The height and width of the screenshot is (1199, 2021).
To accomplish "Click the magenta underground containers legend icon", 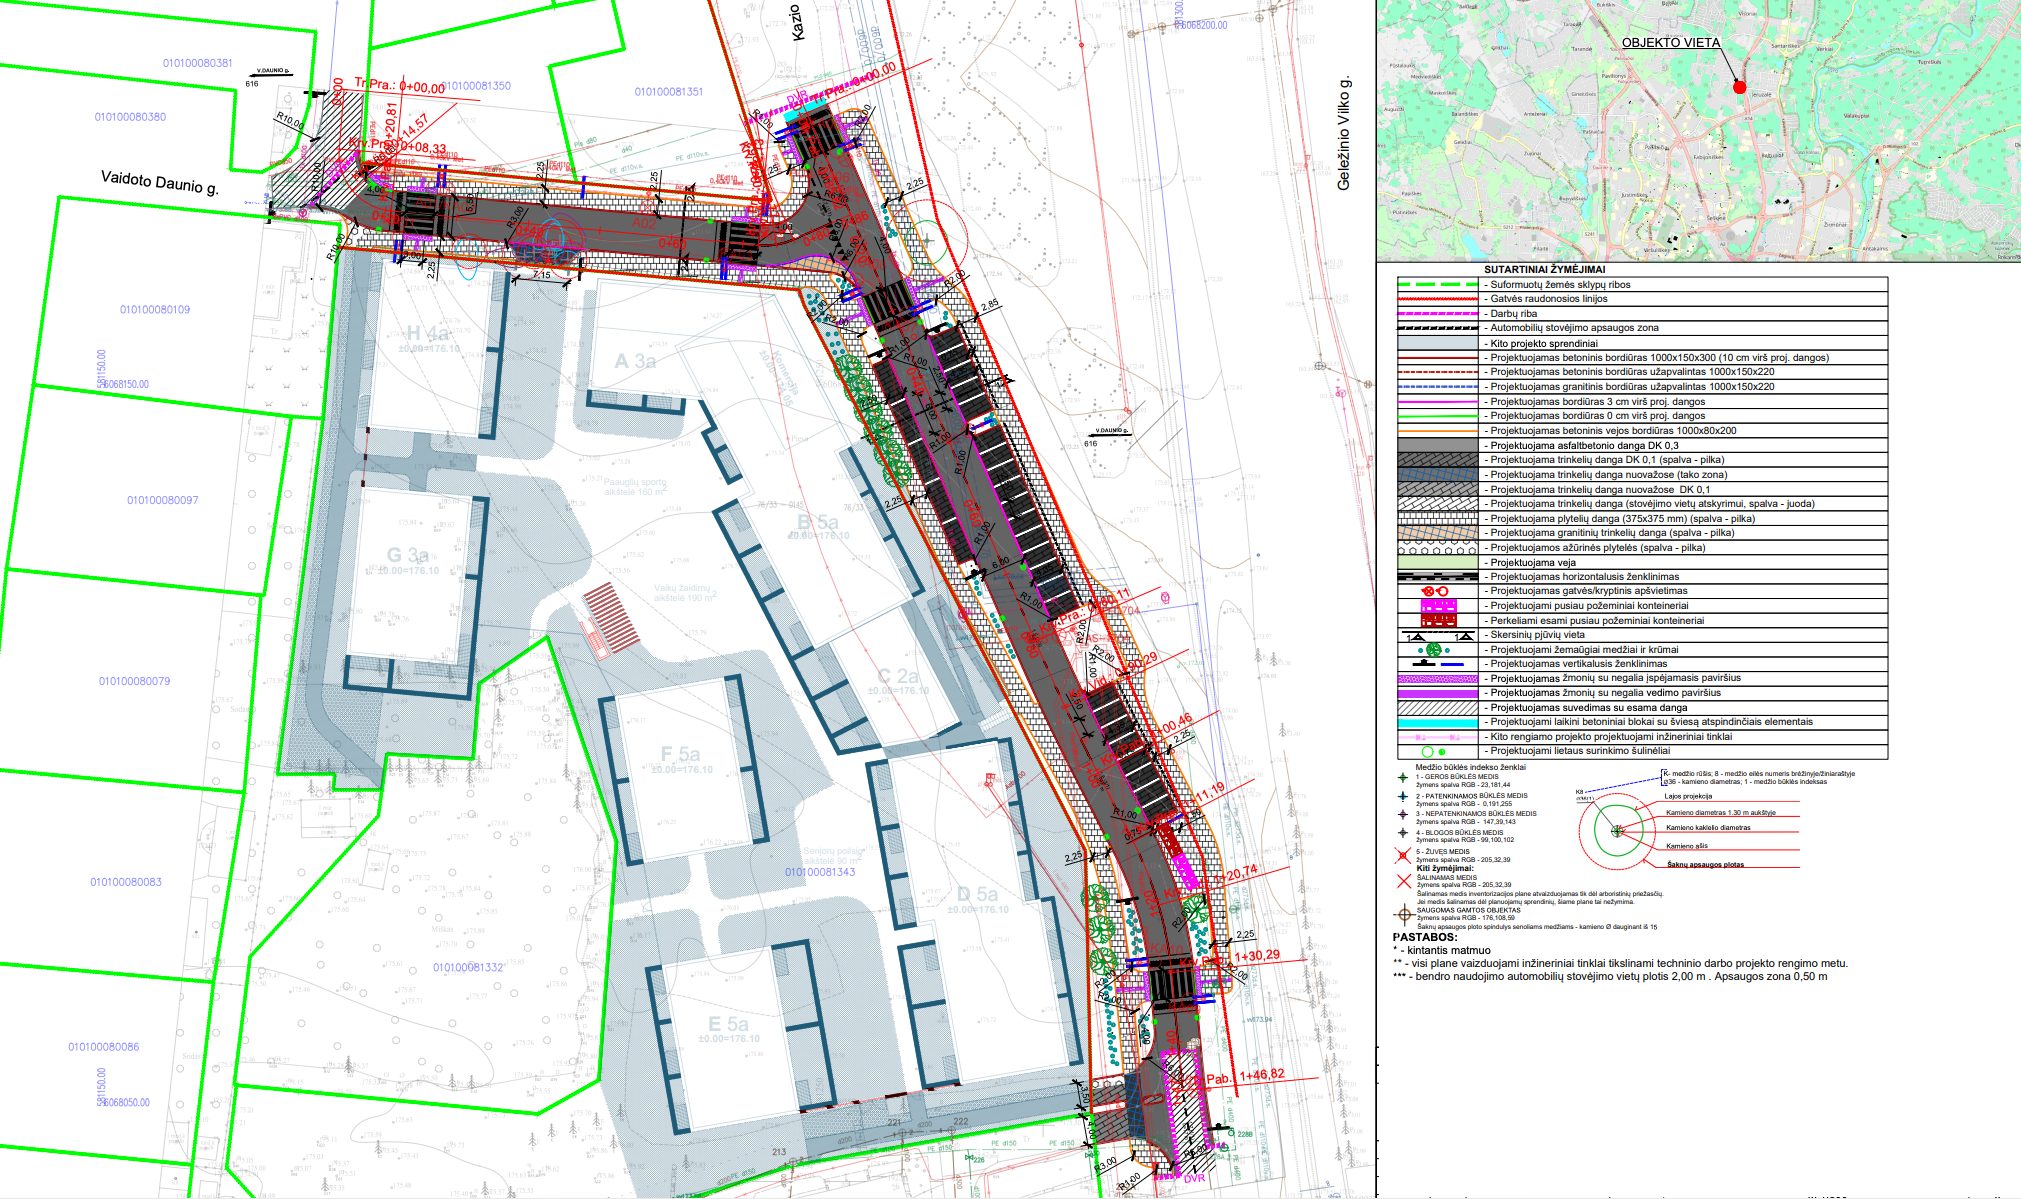I will pos(1438,606).
